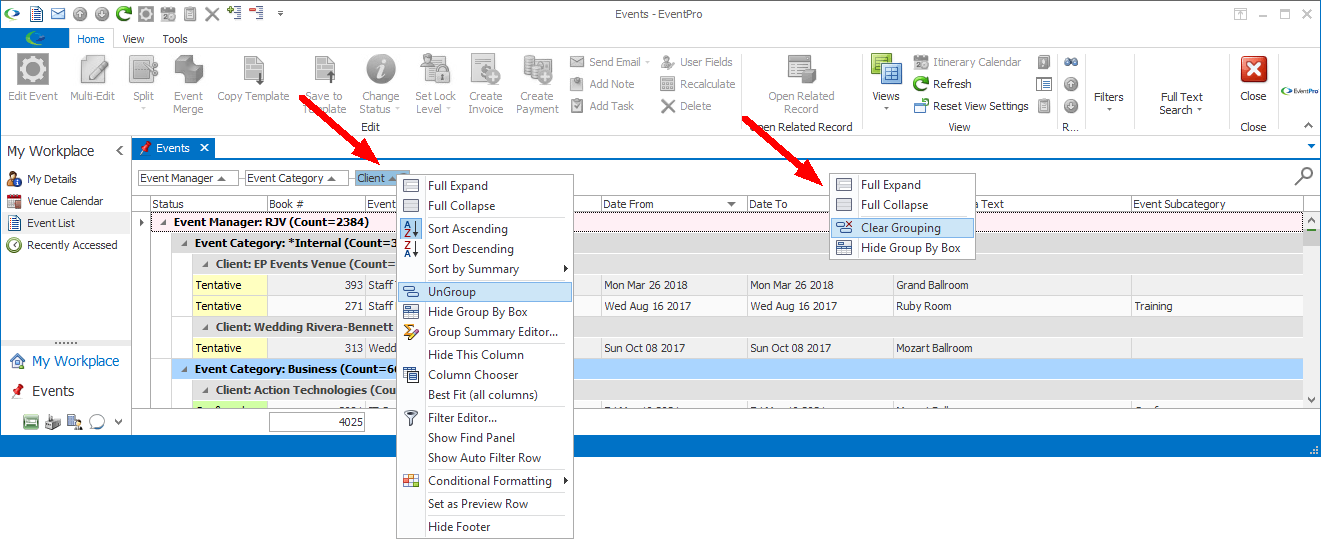Click the User Fields ribbon item

click(696, 62)
